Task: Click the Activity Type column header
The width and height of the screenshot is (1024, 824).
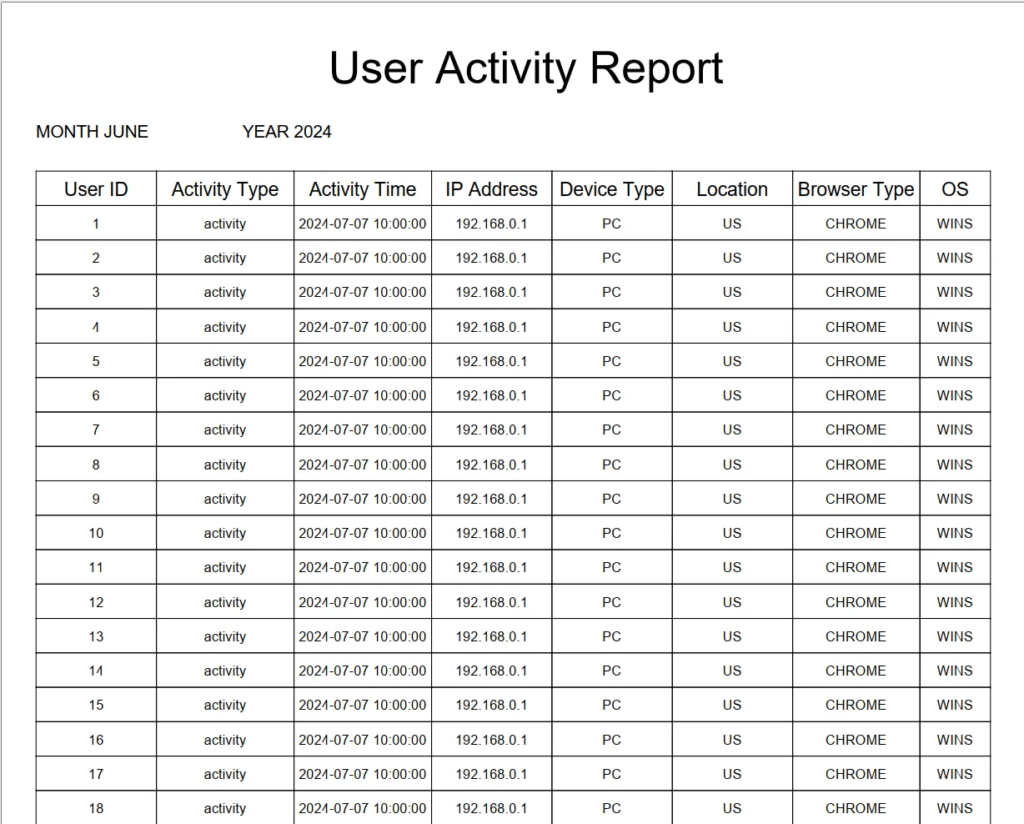Action: 225,189
